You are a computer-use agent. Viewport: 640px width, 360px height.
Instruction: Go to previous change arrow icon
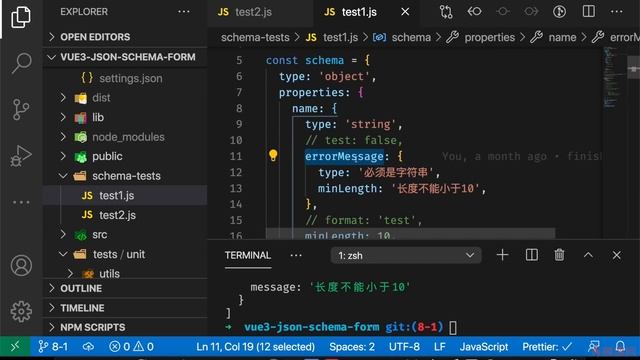click(x=474, y=11)
